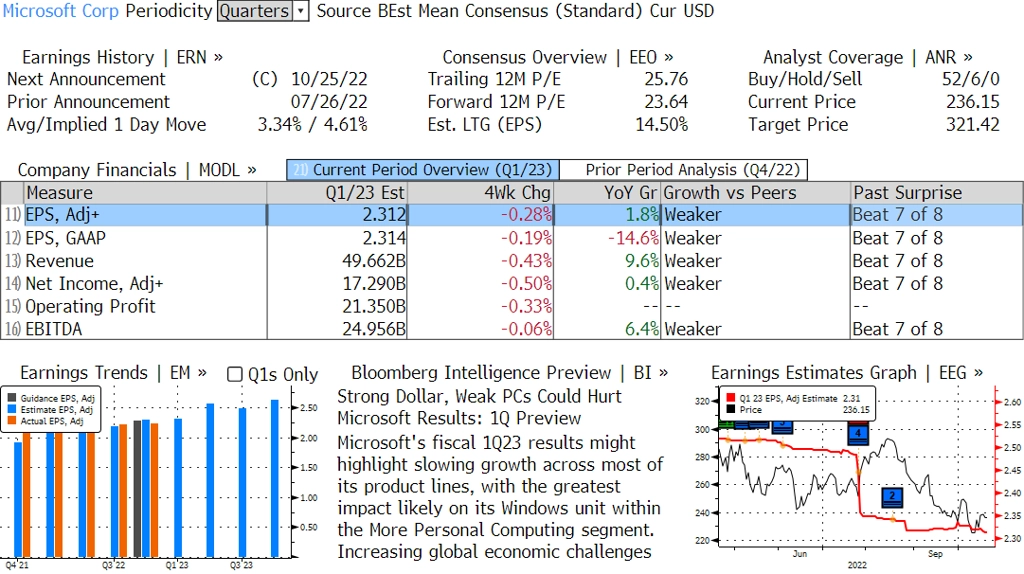Click the Prior Announcement date 07/26/22

(329, 102)
